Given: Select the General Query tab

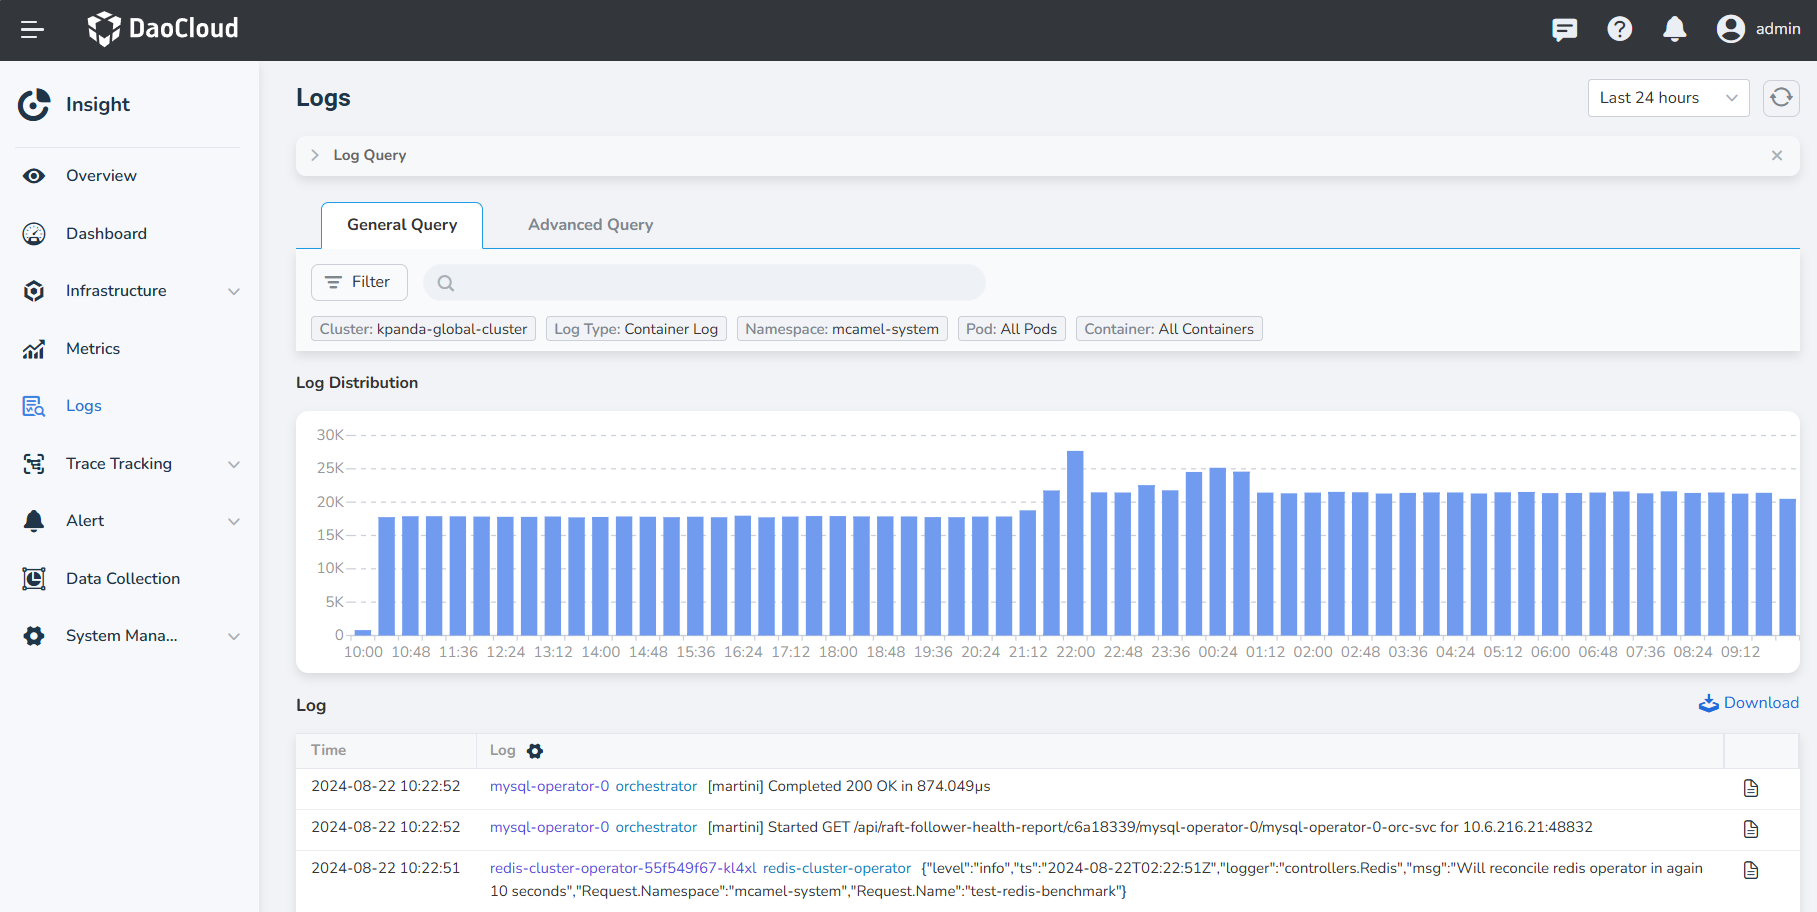Looking at the screenshot, I should 402,225.
